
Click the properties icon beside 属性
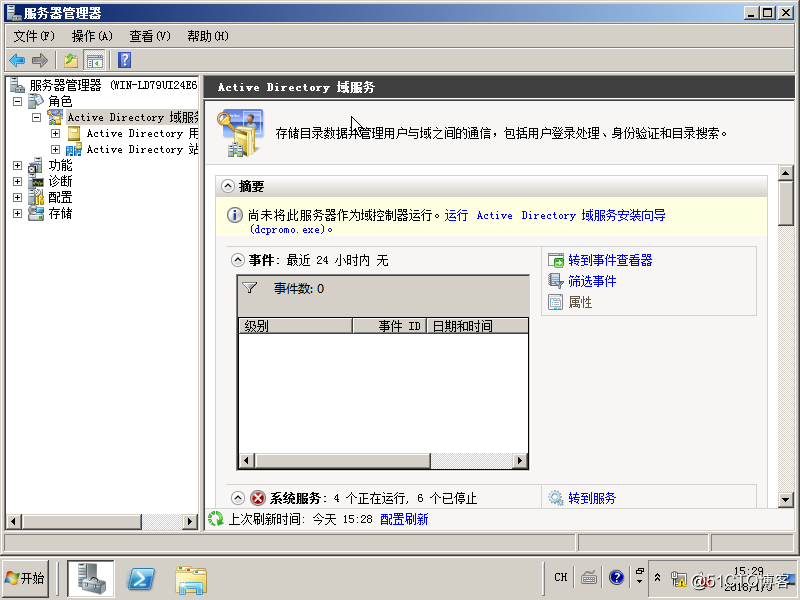pos(556,302)
